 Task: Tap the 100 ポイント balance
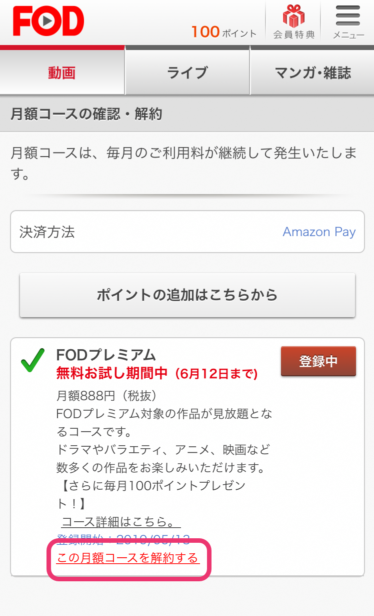click(x=224, y=32)
